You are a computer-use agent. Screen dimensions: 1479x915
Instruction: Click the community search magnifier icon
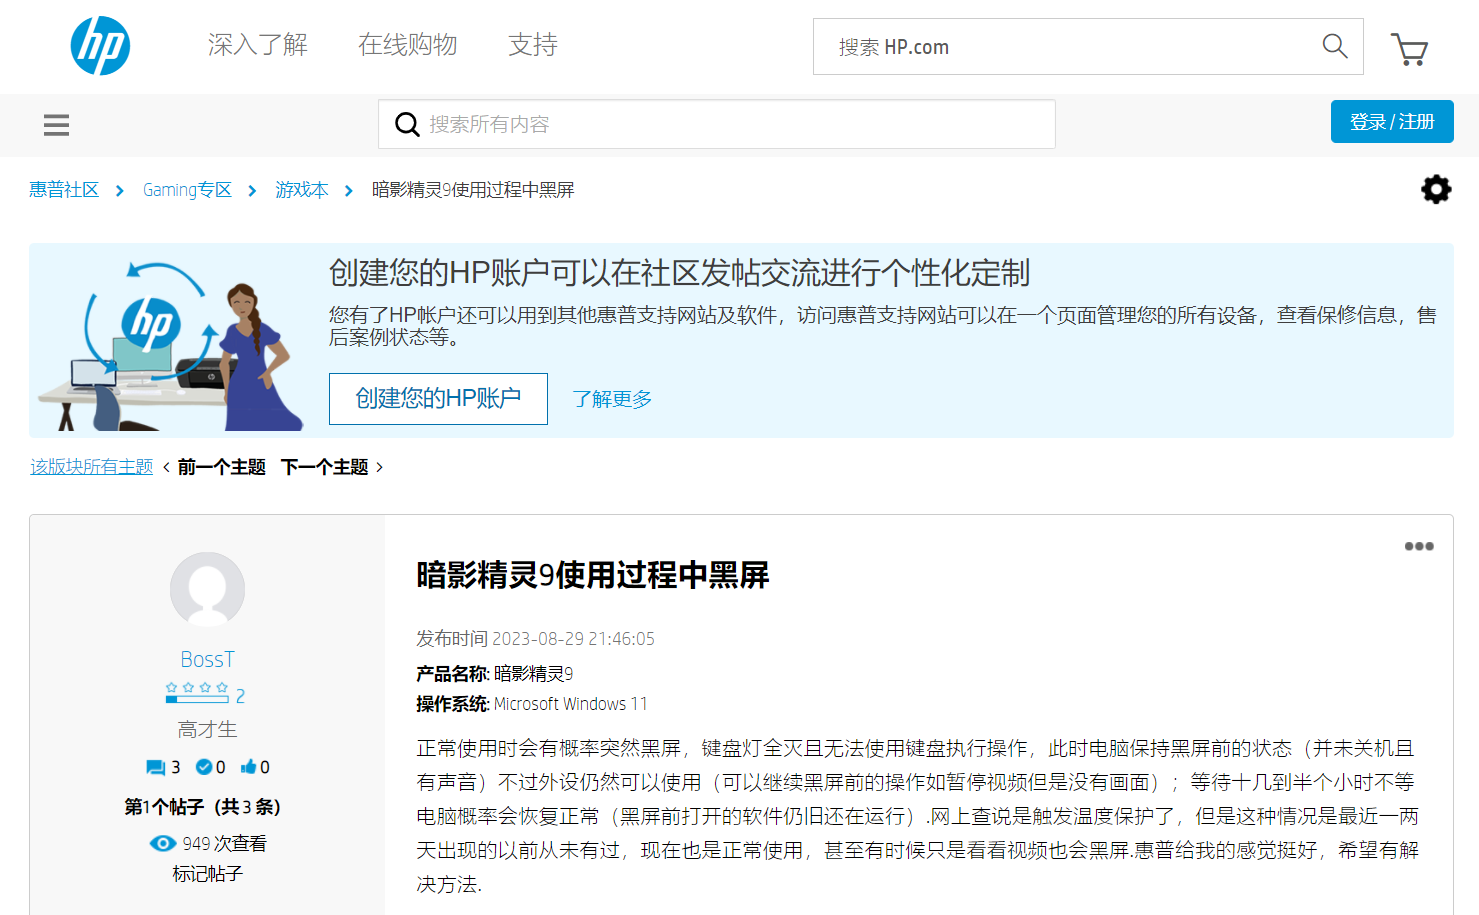407,125
